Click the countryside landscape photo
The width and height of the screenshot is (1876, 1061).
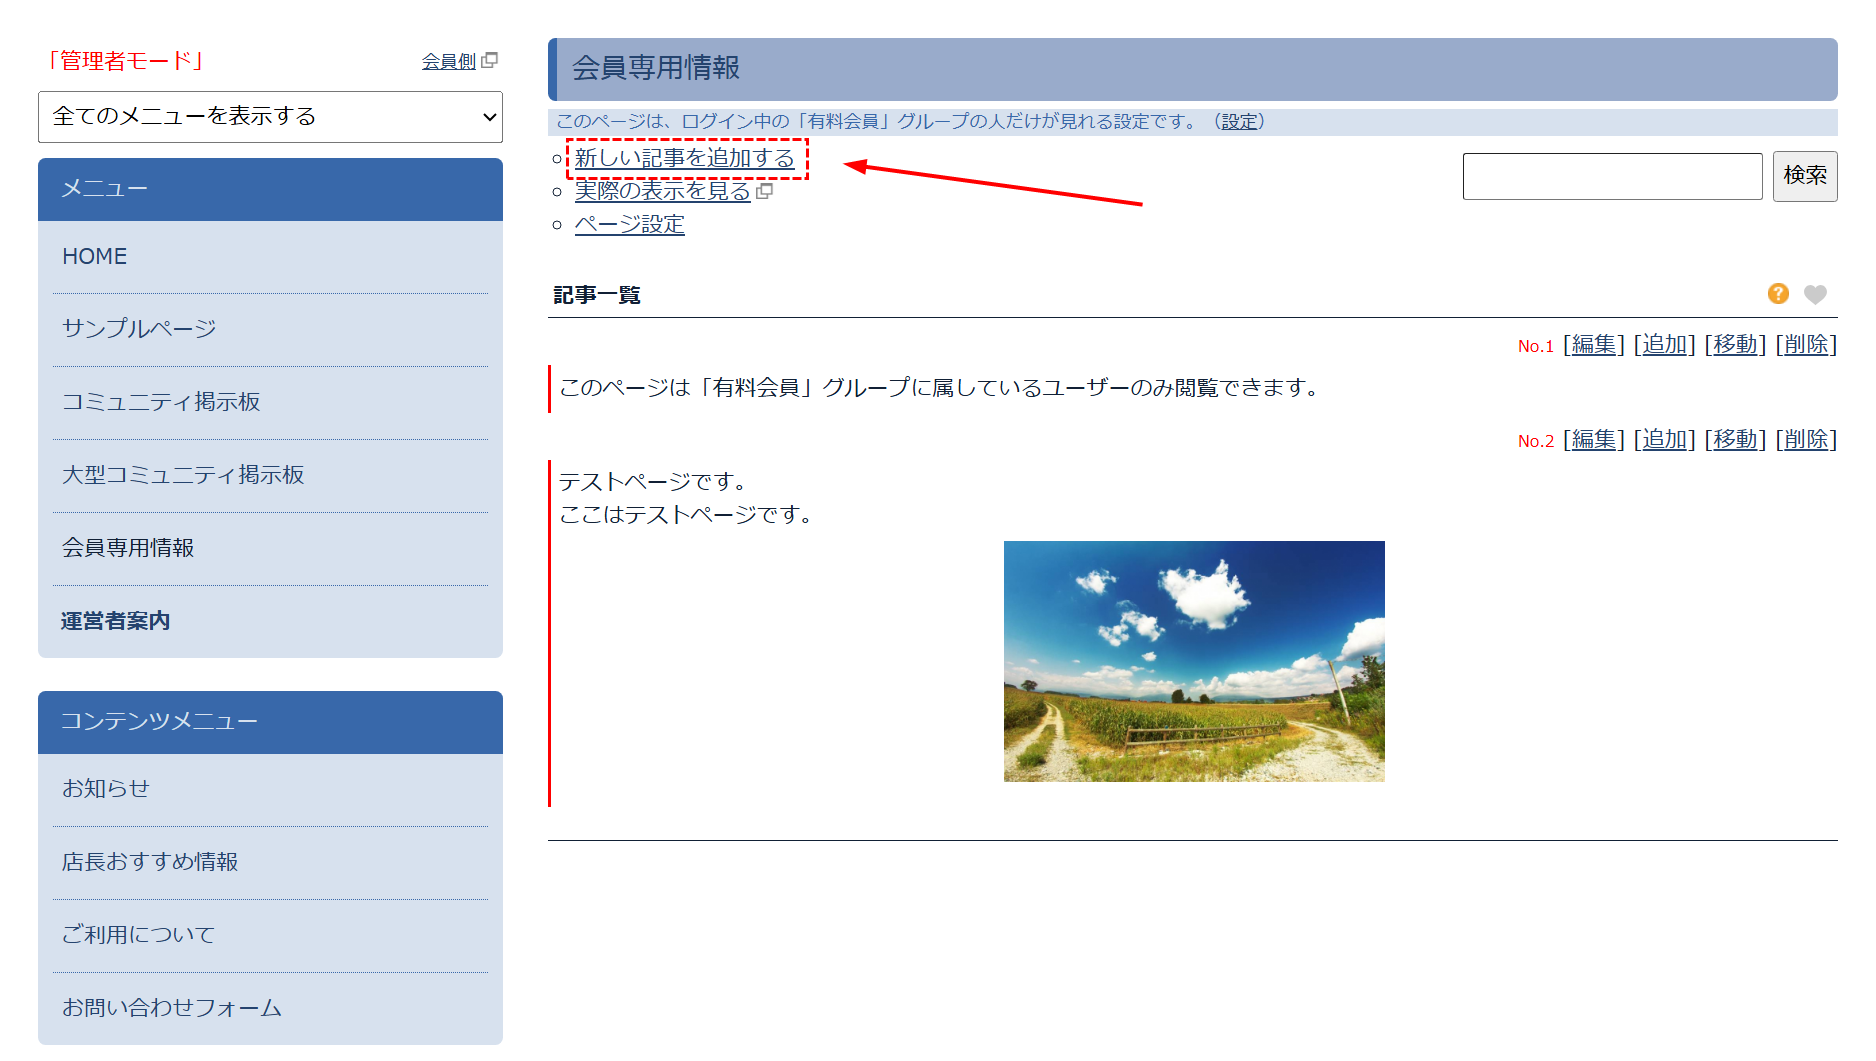pos(1194,661)
